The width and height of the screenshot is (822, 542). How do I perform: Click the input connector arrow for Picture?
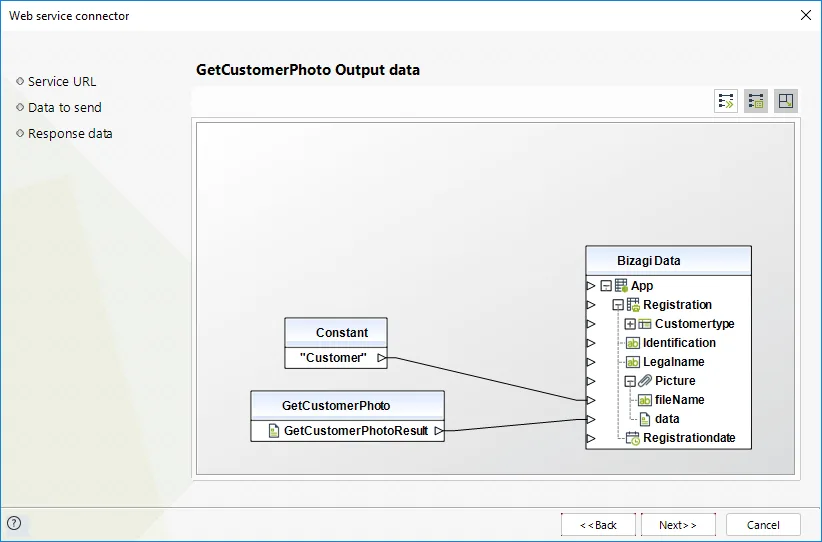[591, 381]
